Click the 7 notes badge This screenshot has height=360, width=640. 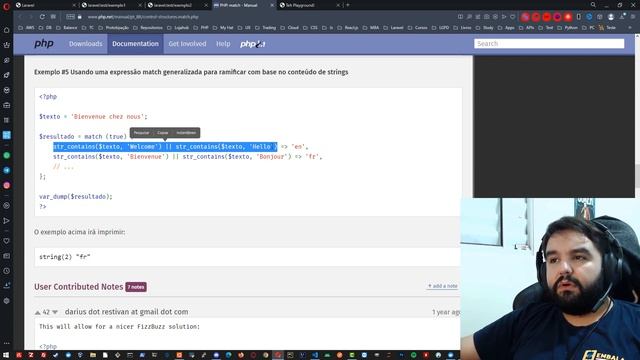pyautogui.click(x=136, y=287)
